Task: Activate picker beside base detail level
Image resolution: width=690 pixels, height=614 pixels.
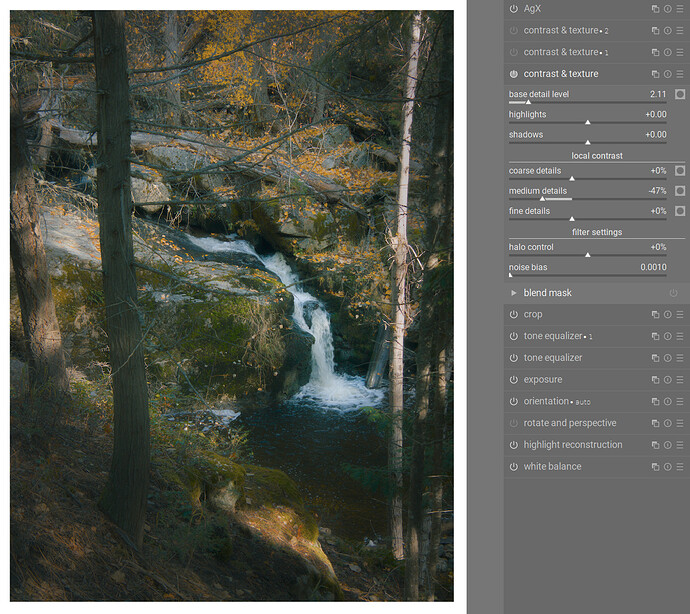Action: point(680,94)
